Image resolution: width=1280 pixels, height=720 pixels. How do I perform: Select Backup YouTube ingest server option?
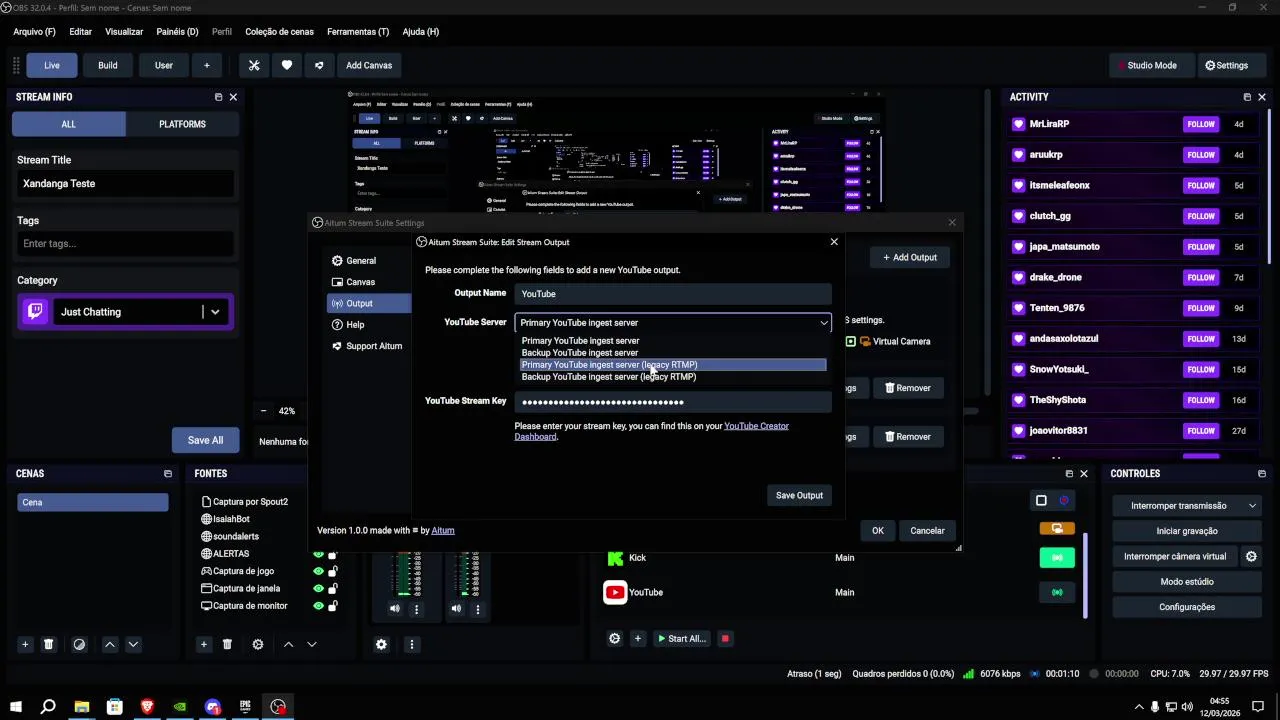click(673, 353)
